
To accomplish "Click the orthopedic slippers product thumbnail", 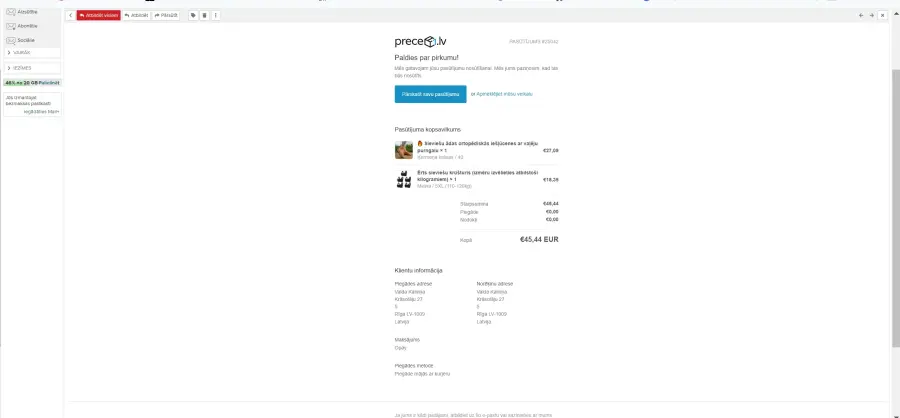I will (x=404, y=150).
